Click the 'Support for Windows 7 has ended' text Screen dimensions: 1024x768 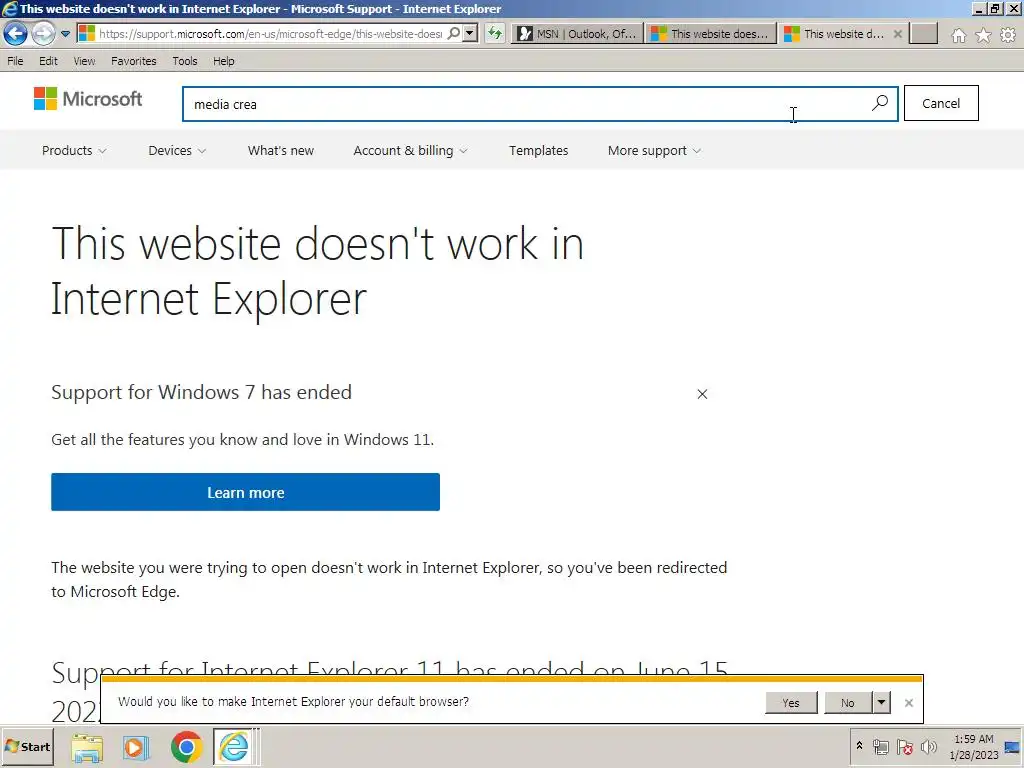click(201, 392)
